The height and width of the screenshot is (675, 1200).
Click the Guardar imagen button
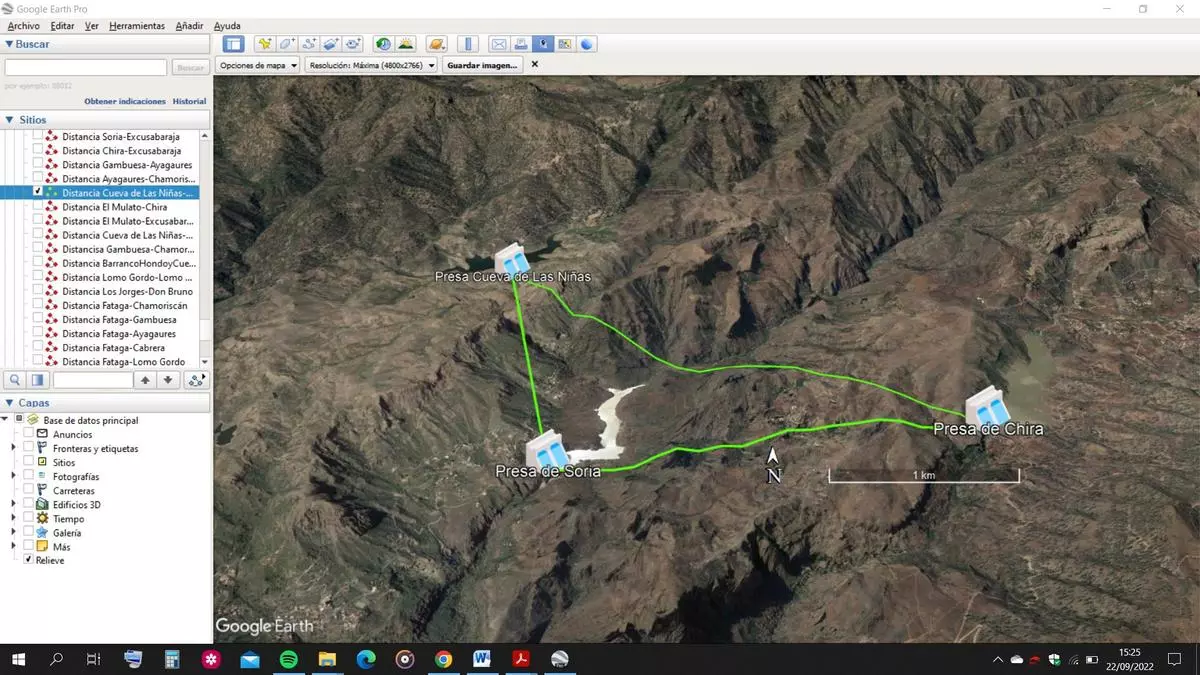(x=483, y=65)
